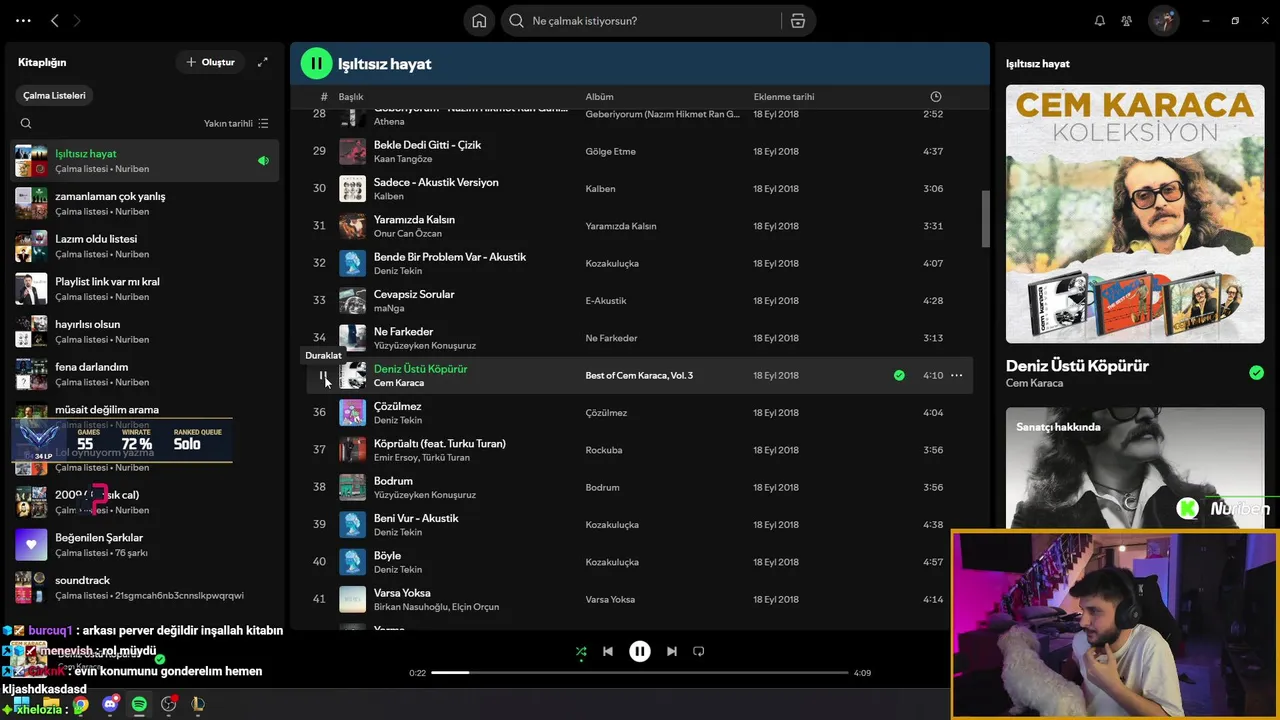The height and width of the screenshot is (720, 1280).
Task: Select the track Böyle
Action: click(387, 556)
